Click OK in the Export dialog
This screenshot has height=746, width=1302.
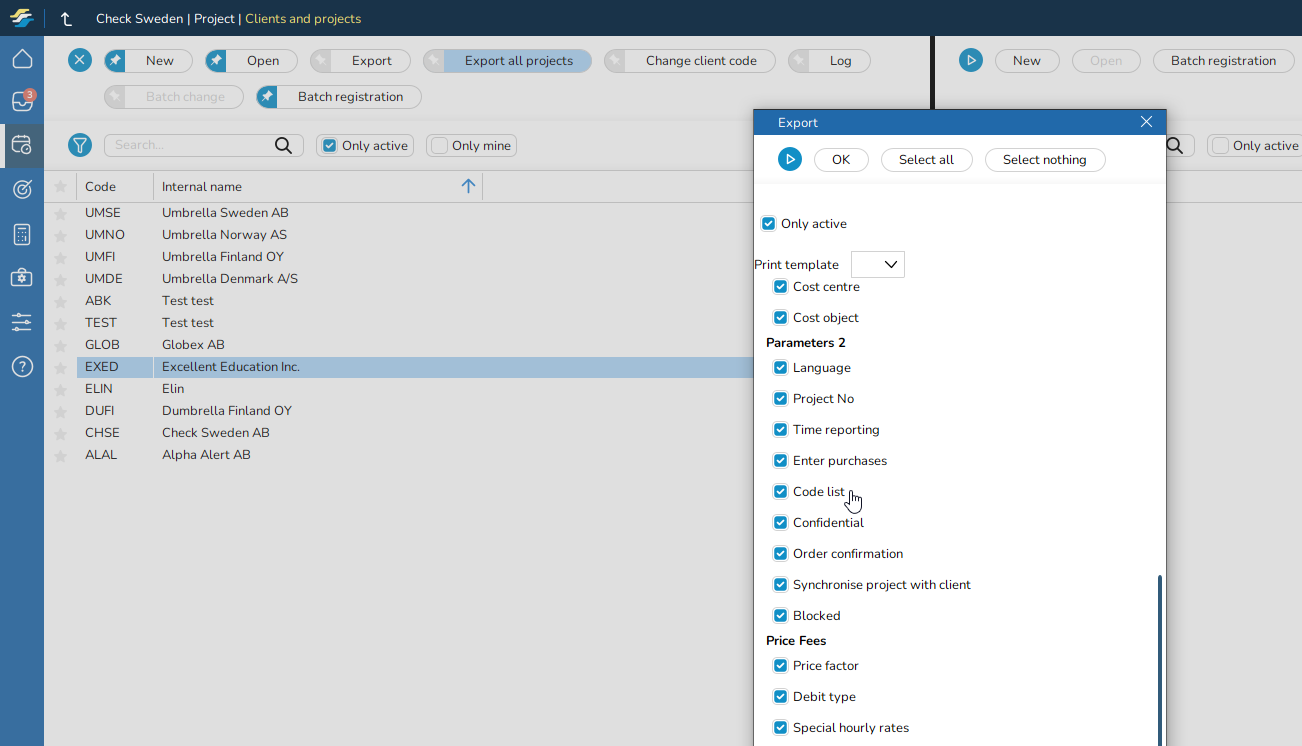pos(841,160)
